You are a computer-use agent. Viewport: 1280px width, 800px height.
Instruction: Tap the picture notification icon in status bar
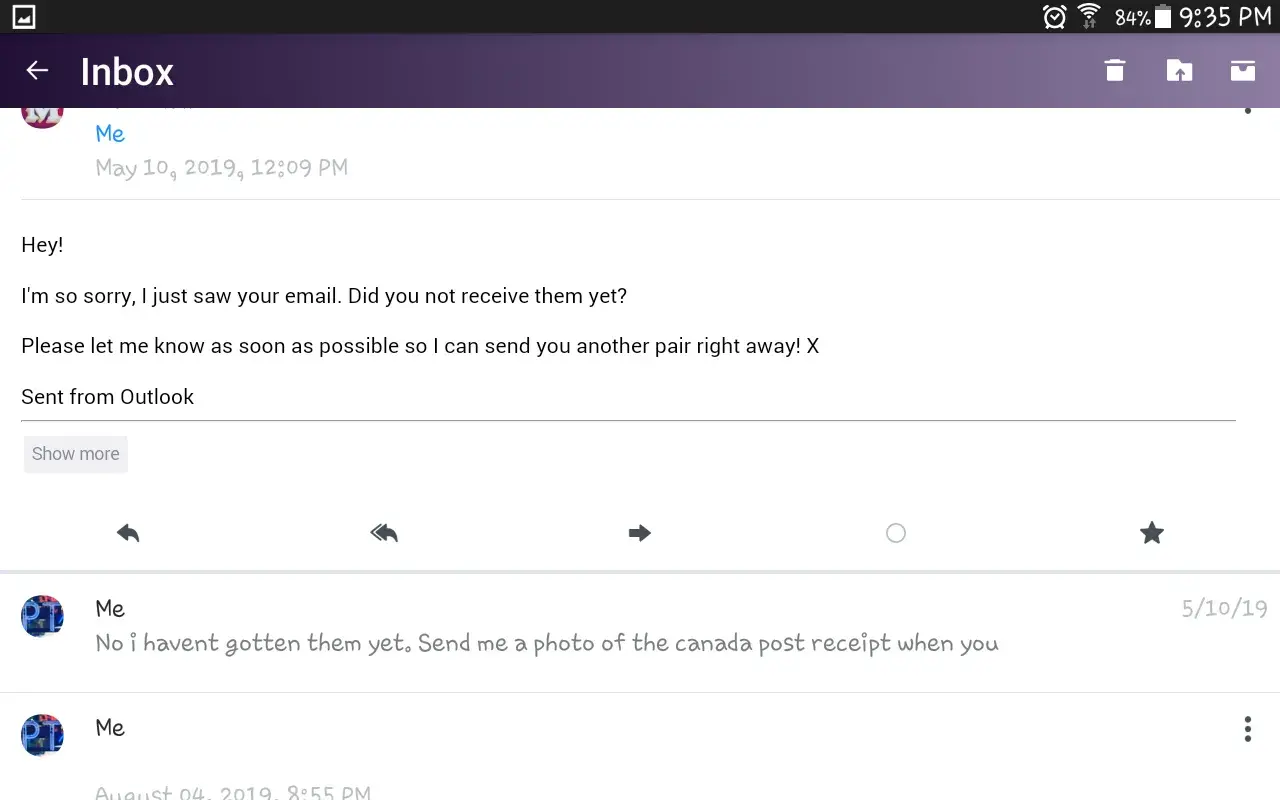tap(23, 16)
